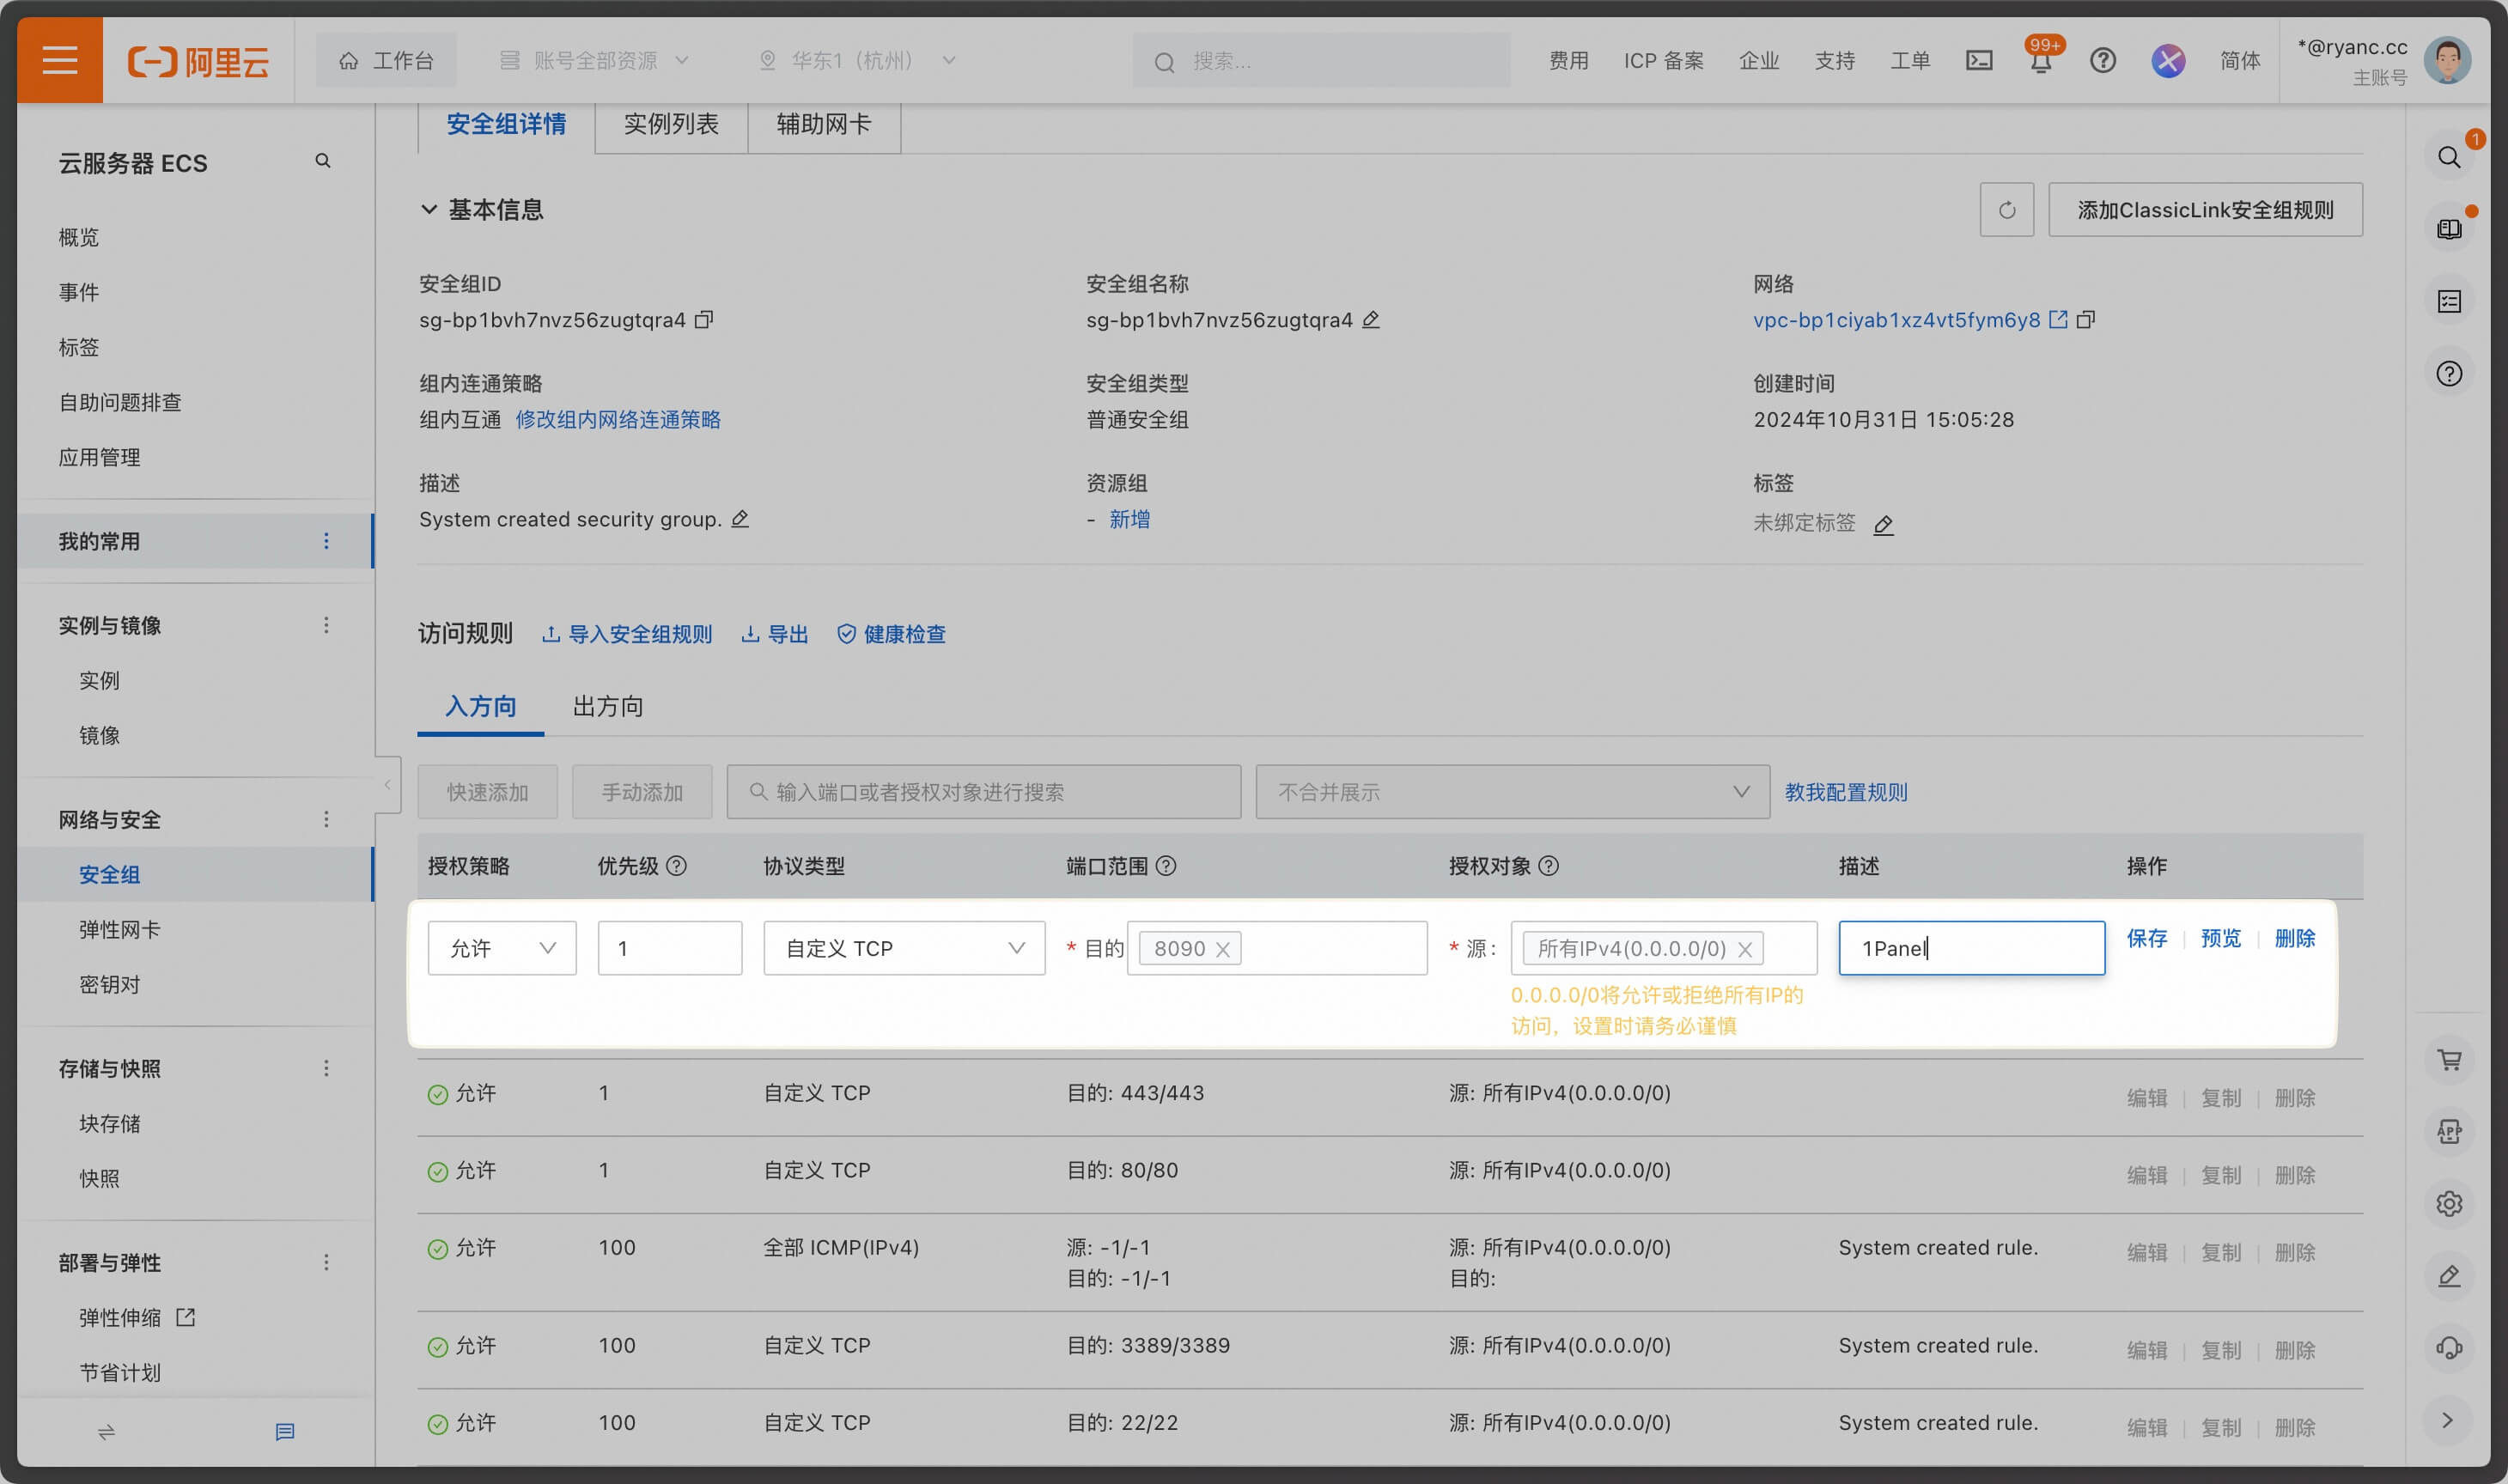Screen dimensions: 2508x1484
Task: Switch to the 出方向 tab
Action: click(x=607, y=707)
